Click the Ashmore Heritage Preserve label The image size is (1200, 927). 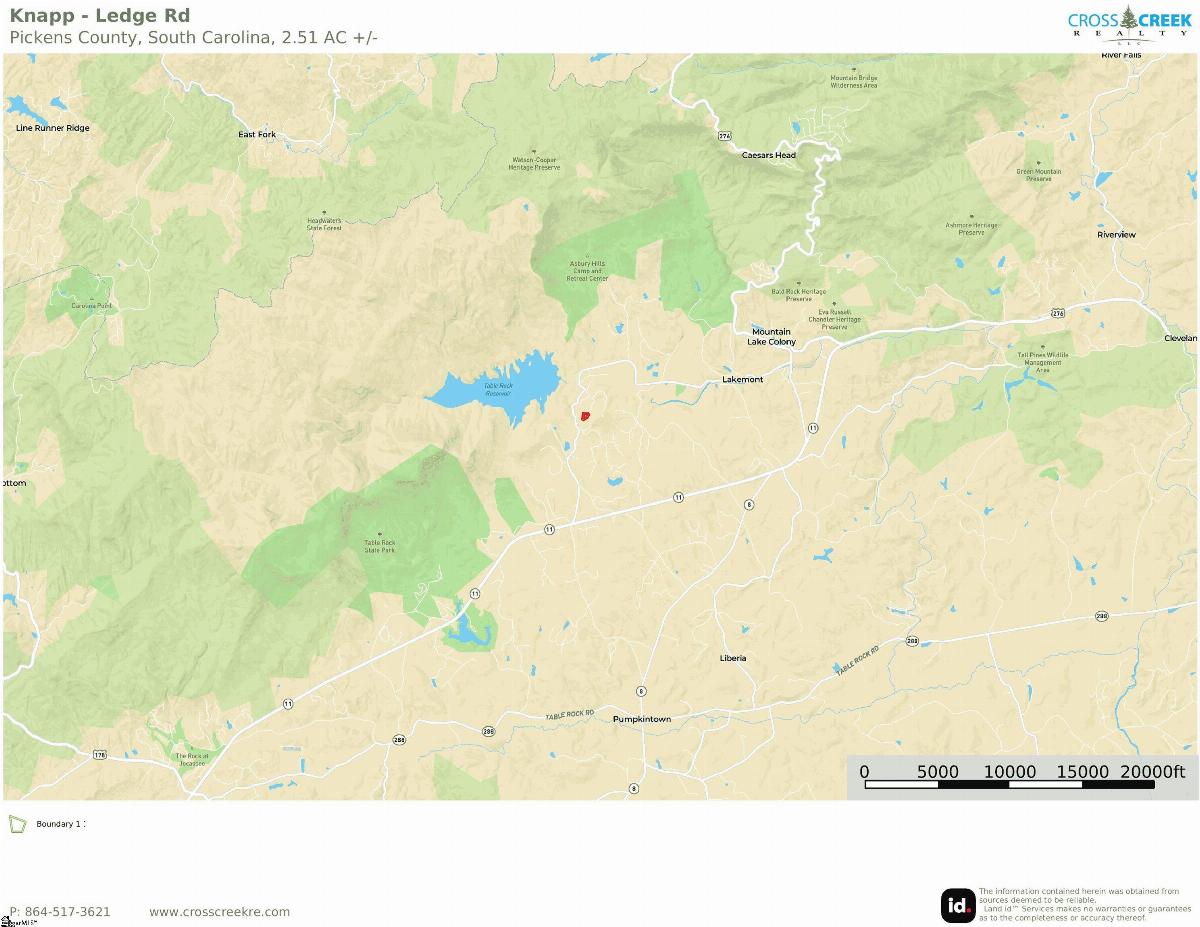(x=971, y=229)
